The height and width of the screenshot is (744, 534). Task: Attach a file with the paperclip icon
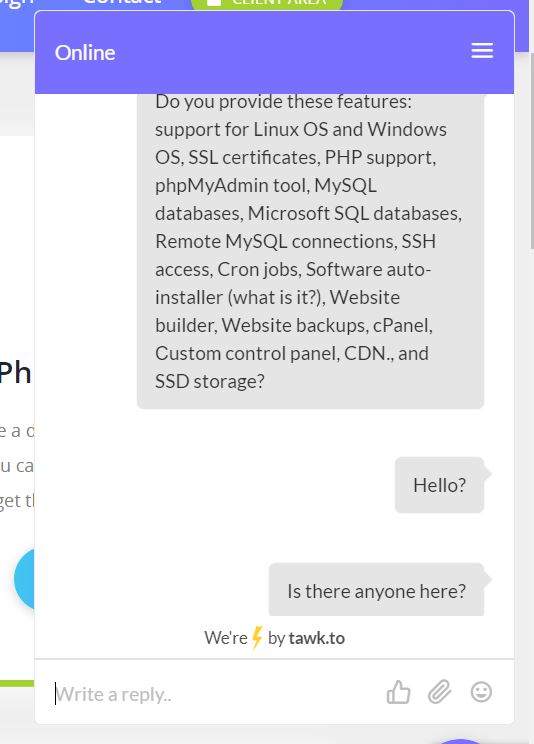click(440, 691)
